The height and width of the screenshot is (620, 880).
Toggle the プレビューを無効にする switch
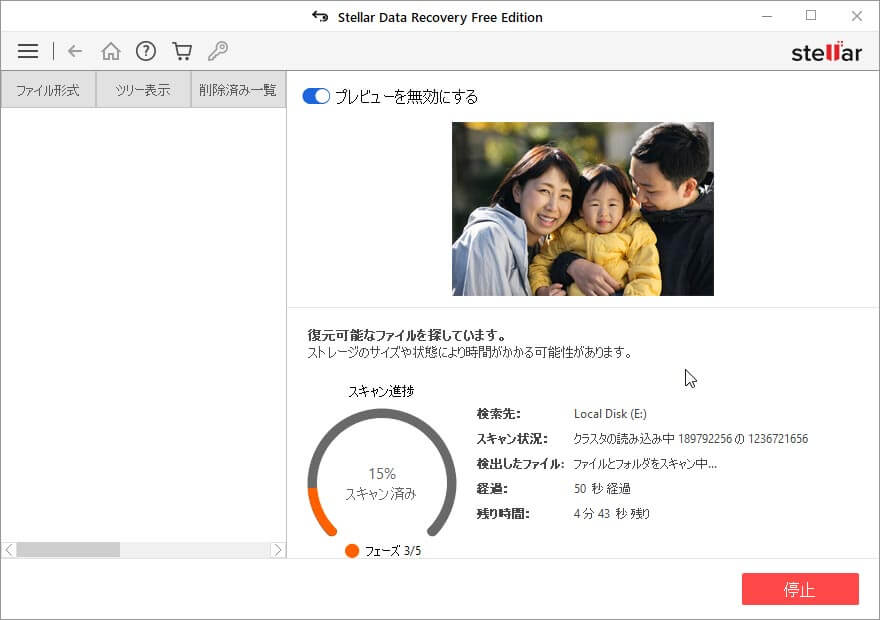click(316, 97)
